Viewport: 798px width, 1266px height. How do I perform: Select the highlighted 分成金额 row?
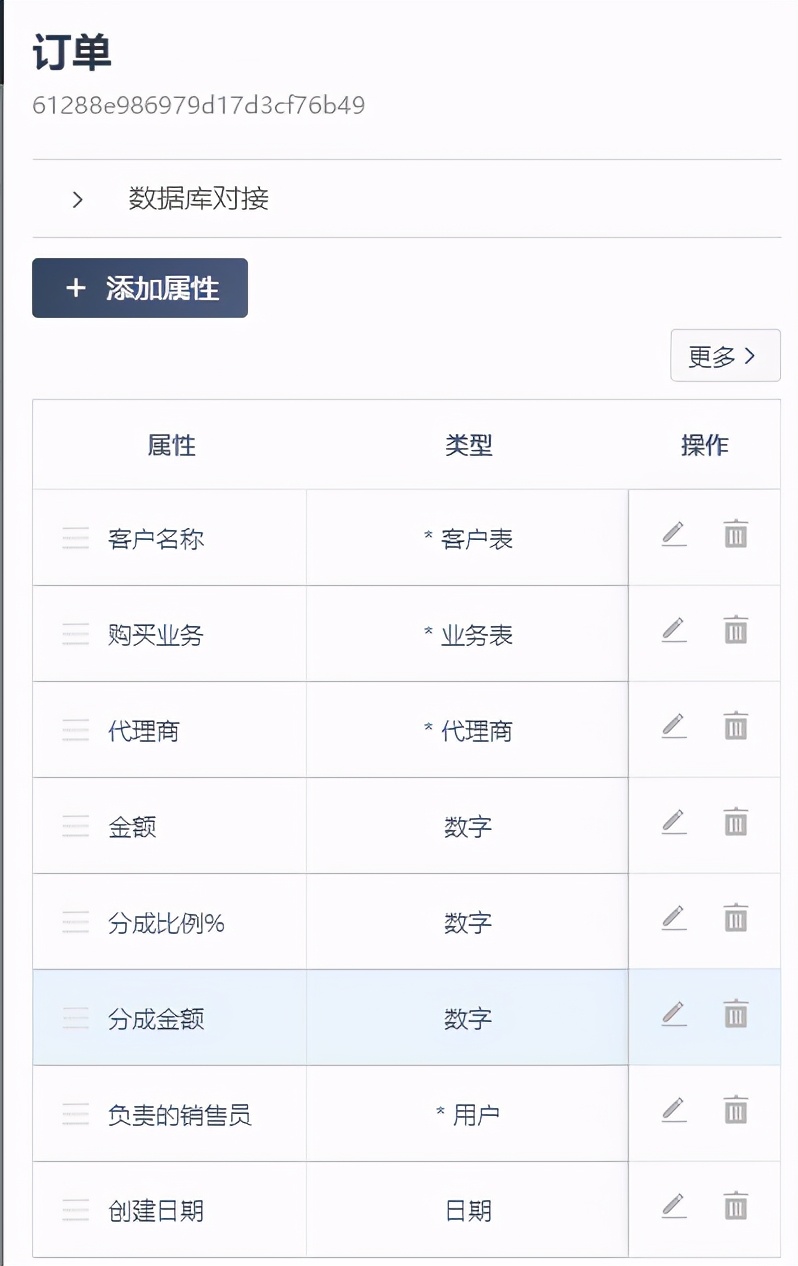click(300, 1017)
